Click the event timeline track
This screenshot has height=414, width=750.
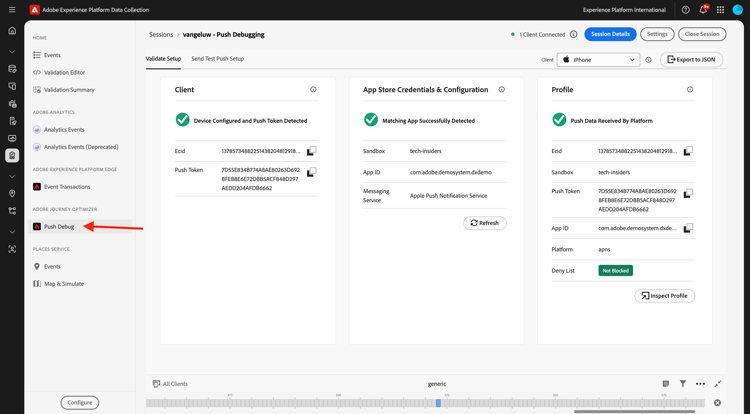pos(425,403)
